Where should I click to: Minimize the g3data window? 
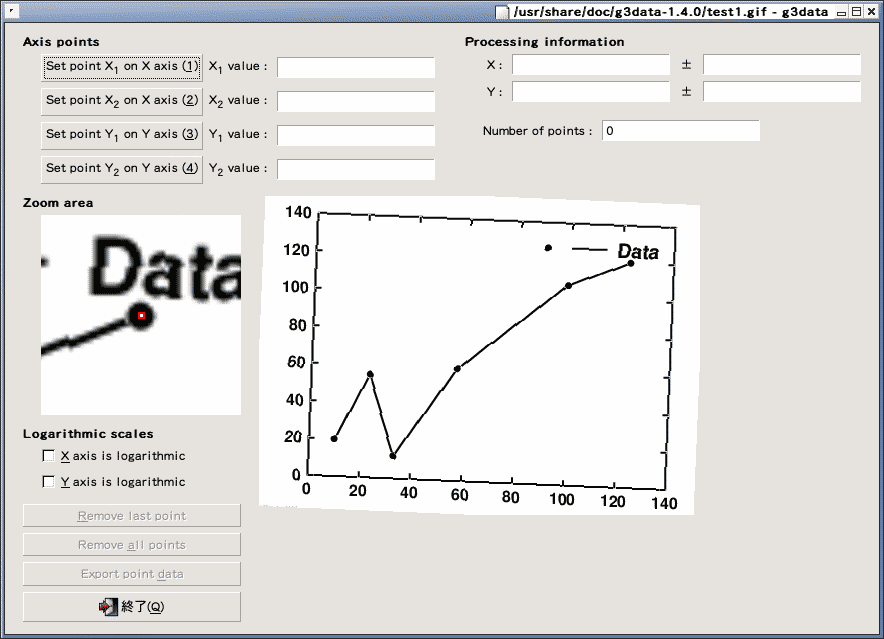point(841,12)
